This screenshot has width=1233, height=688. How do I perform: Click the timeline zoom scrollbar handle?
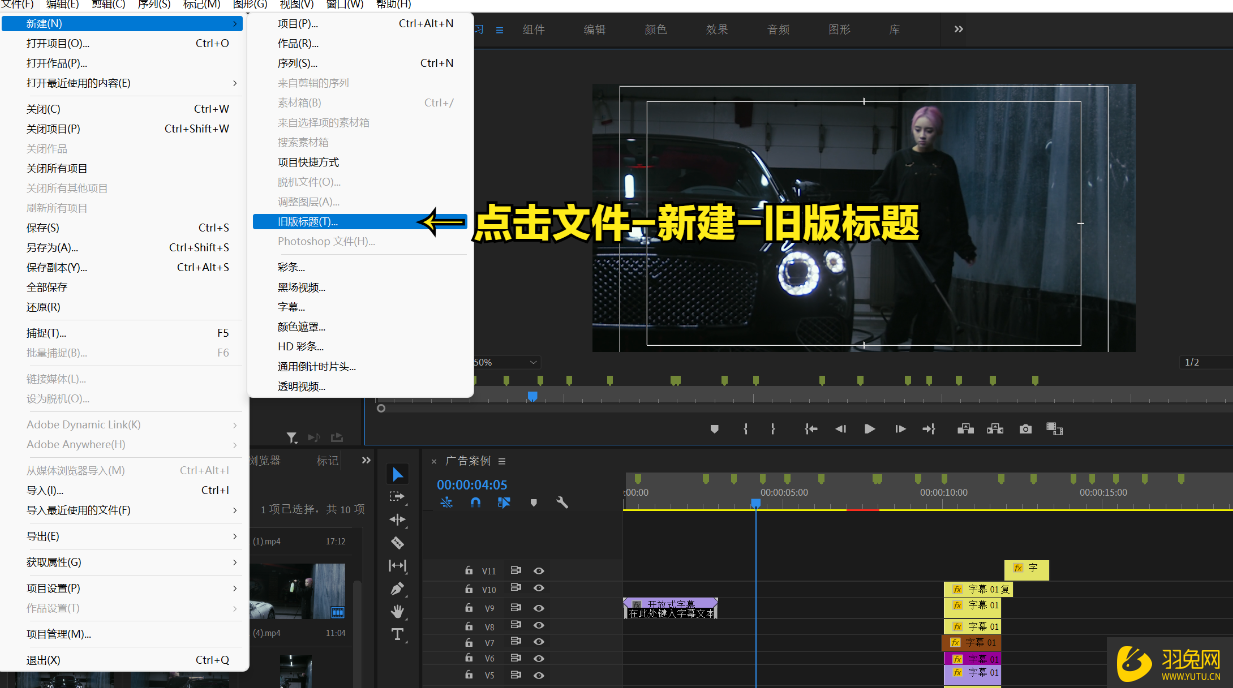(381, 408)
